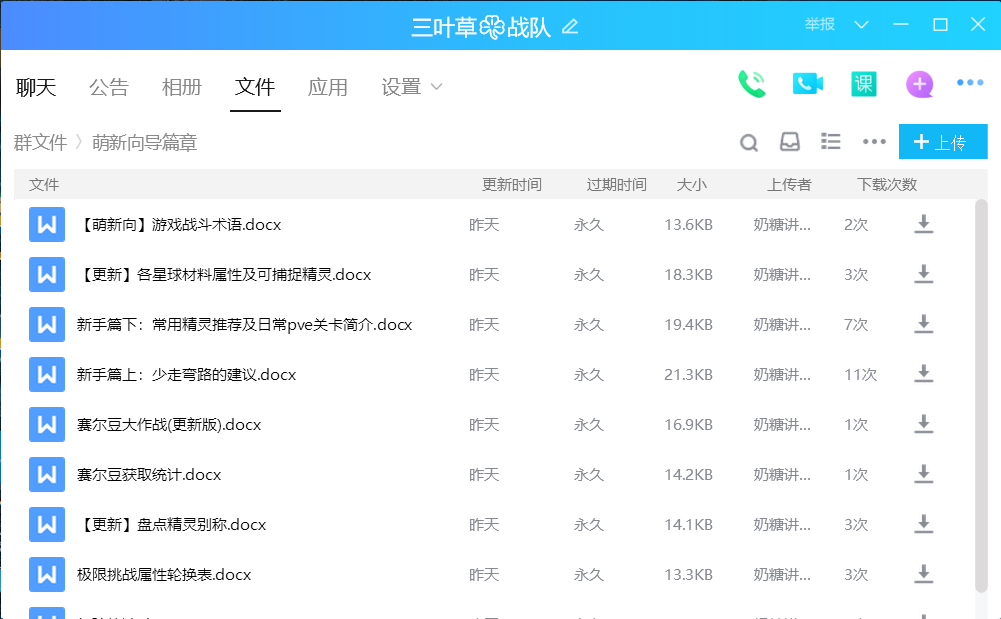Switch to the 聊天 tab

coord(36,87)
